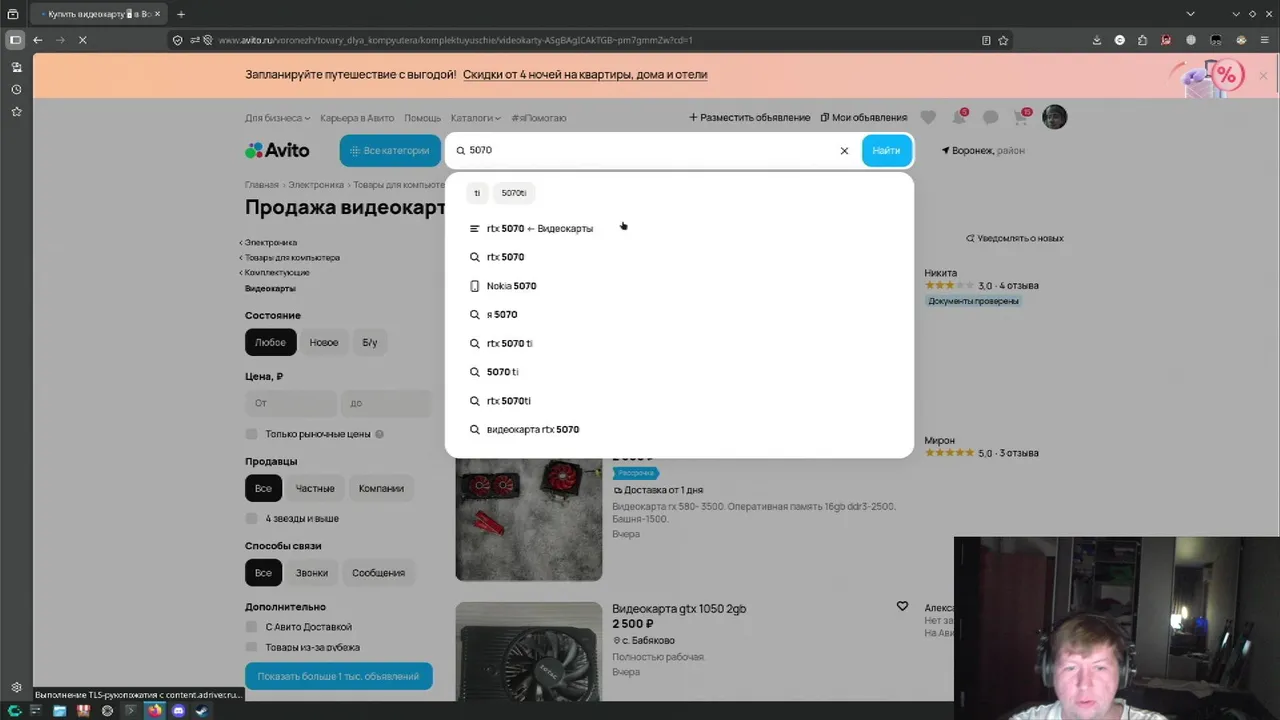List all tabs chevron in tab bar
1280x720 pixels.
click(1190, 14)
